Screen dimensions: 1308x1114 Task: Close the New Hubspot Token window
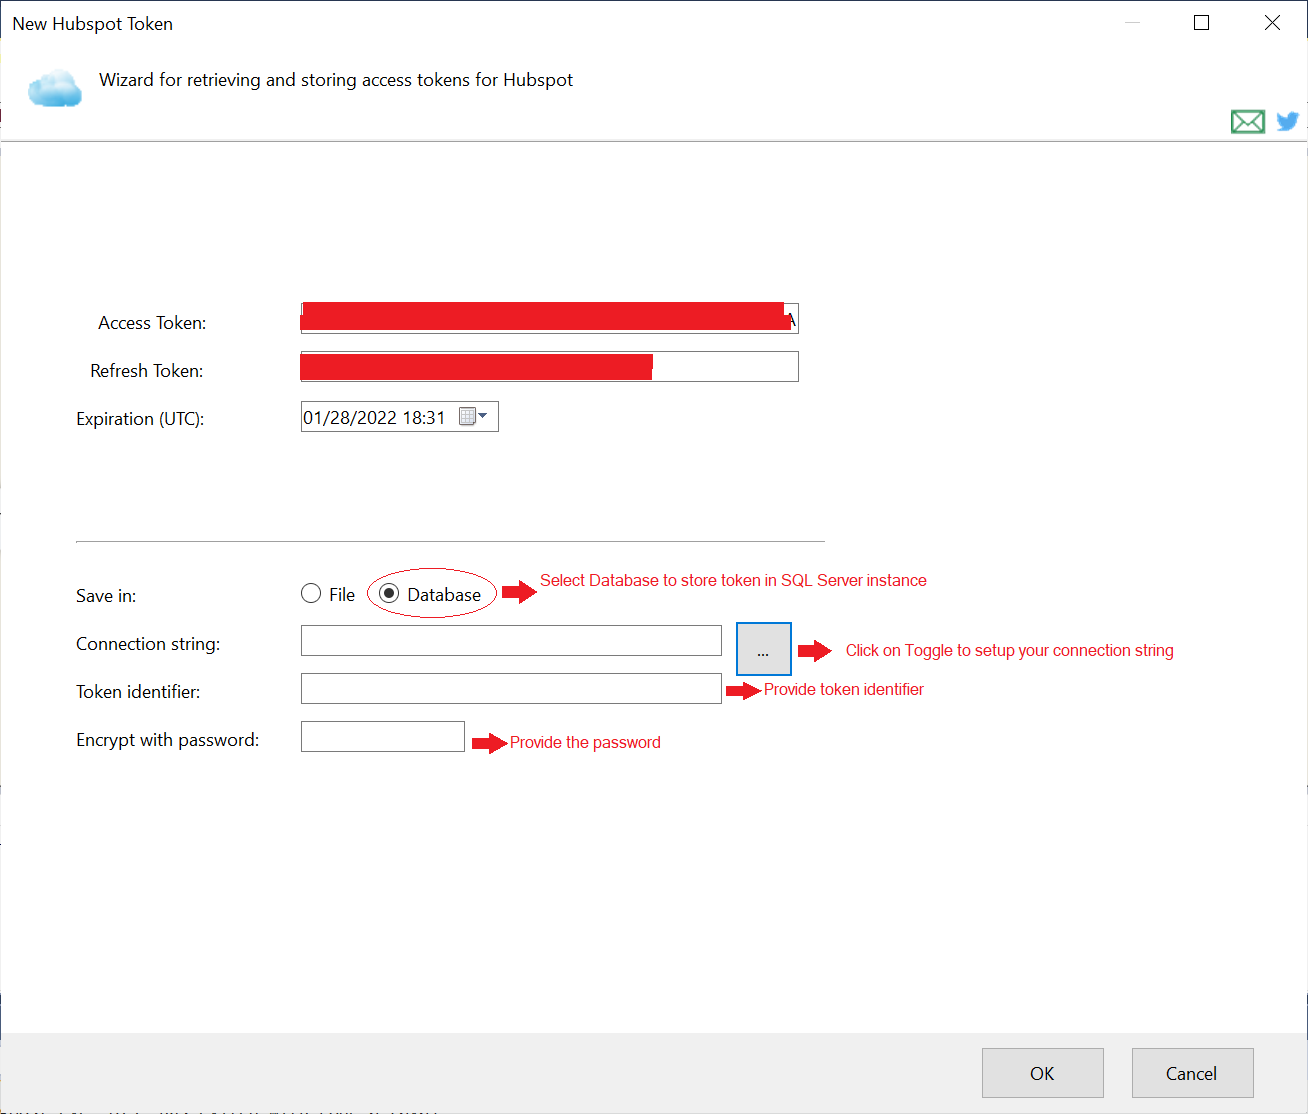tap(1272, 23)
